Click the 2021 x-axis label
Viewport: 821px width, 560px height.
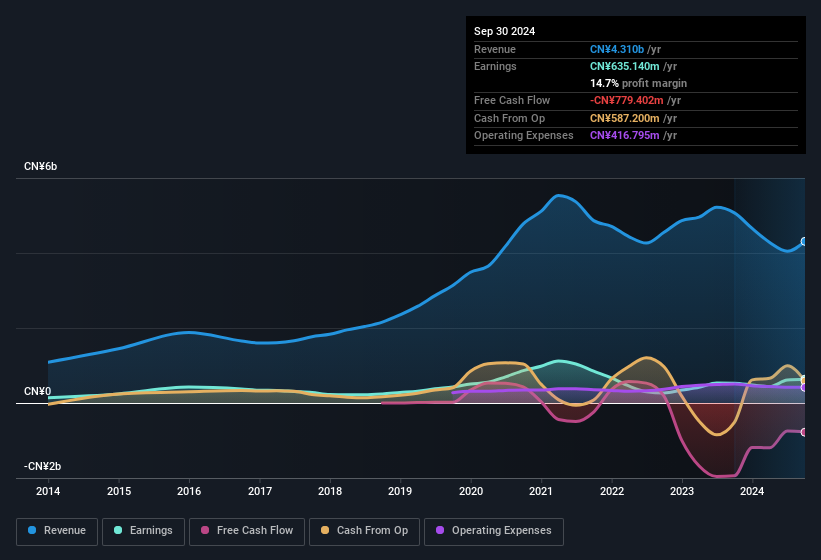[541, 491]
